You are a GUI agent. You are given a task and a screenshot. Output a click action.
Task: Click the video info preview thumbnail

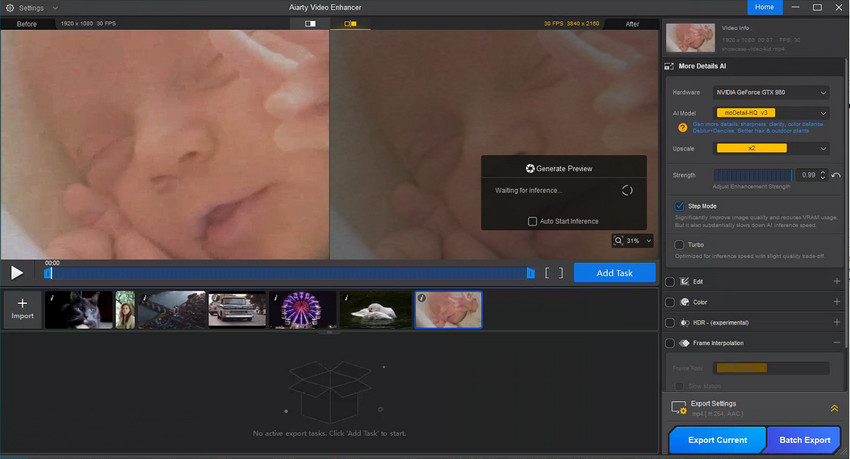click(x=690, y=37)
